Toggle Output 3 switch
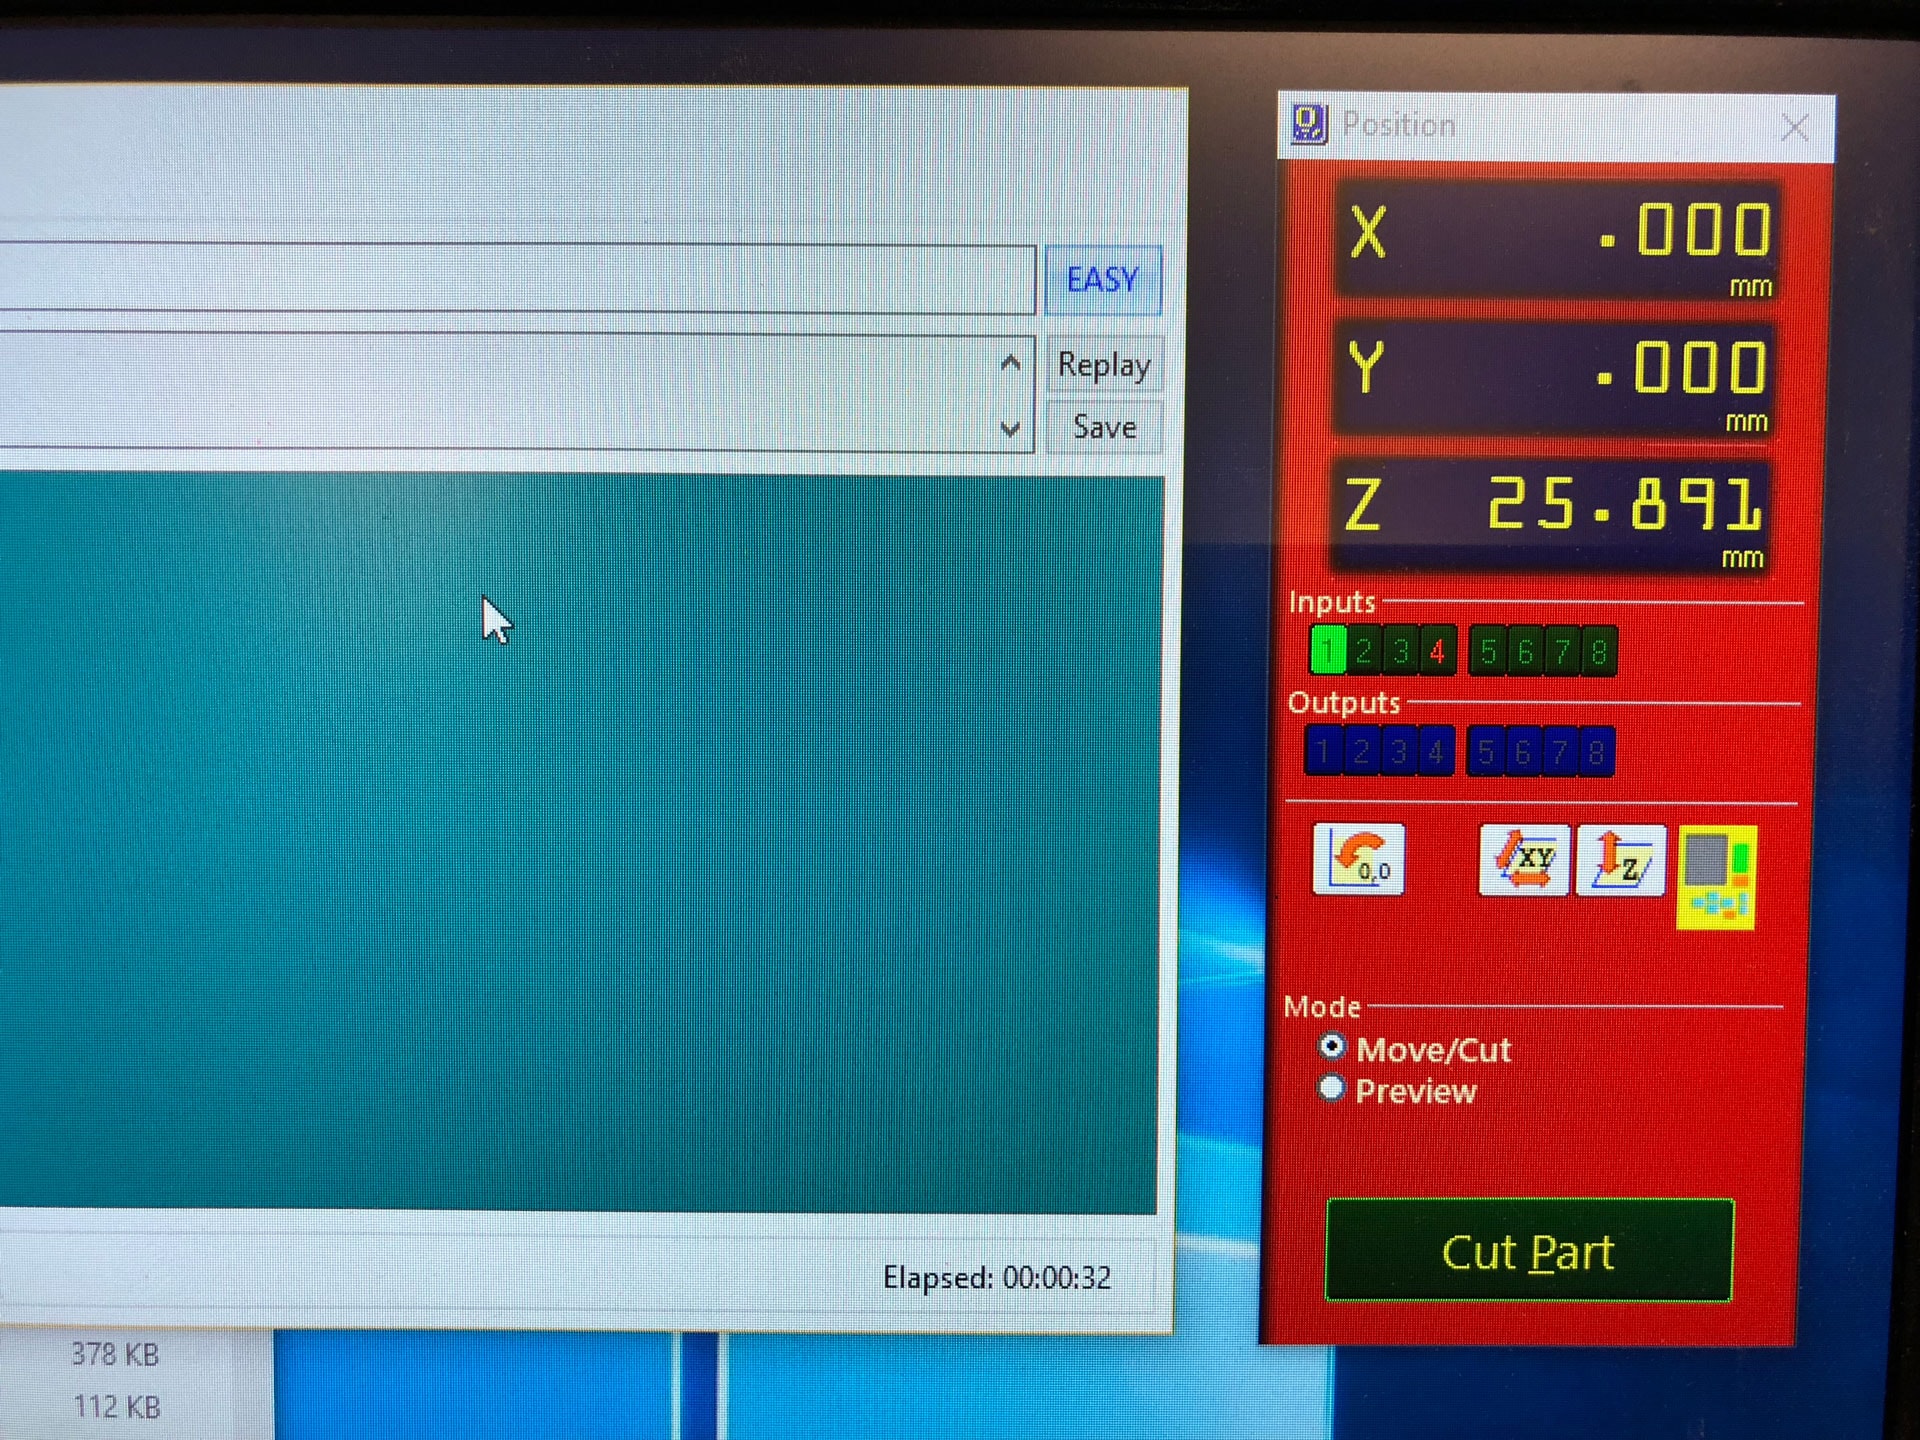Viewport: 1920px width, 1440px height. point(1398,751)
